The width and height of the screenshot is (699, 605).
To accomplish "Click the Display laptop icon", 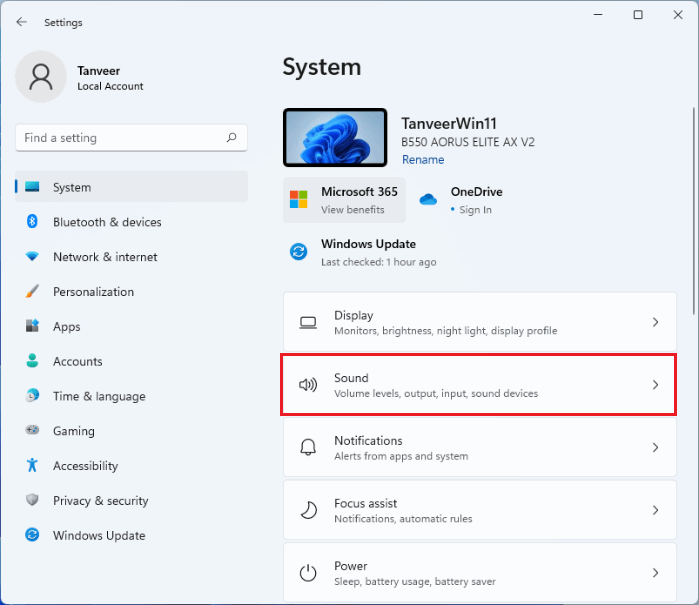I will point(308,322).
